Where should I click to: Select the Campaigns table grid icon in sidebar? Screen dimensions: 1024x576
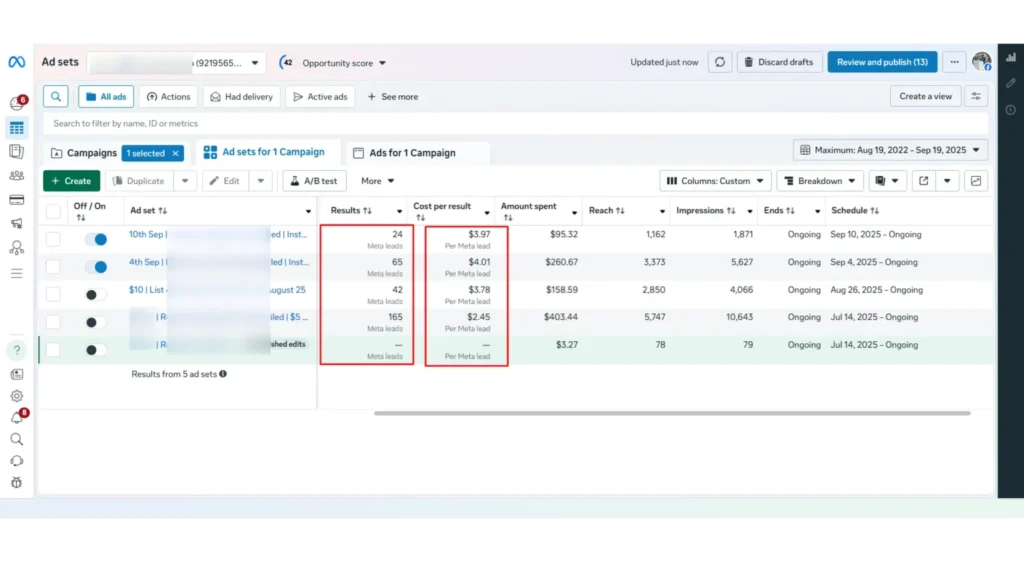pos(17,128)
